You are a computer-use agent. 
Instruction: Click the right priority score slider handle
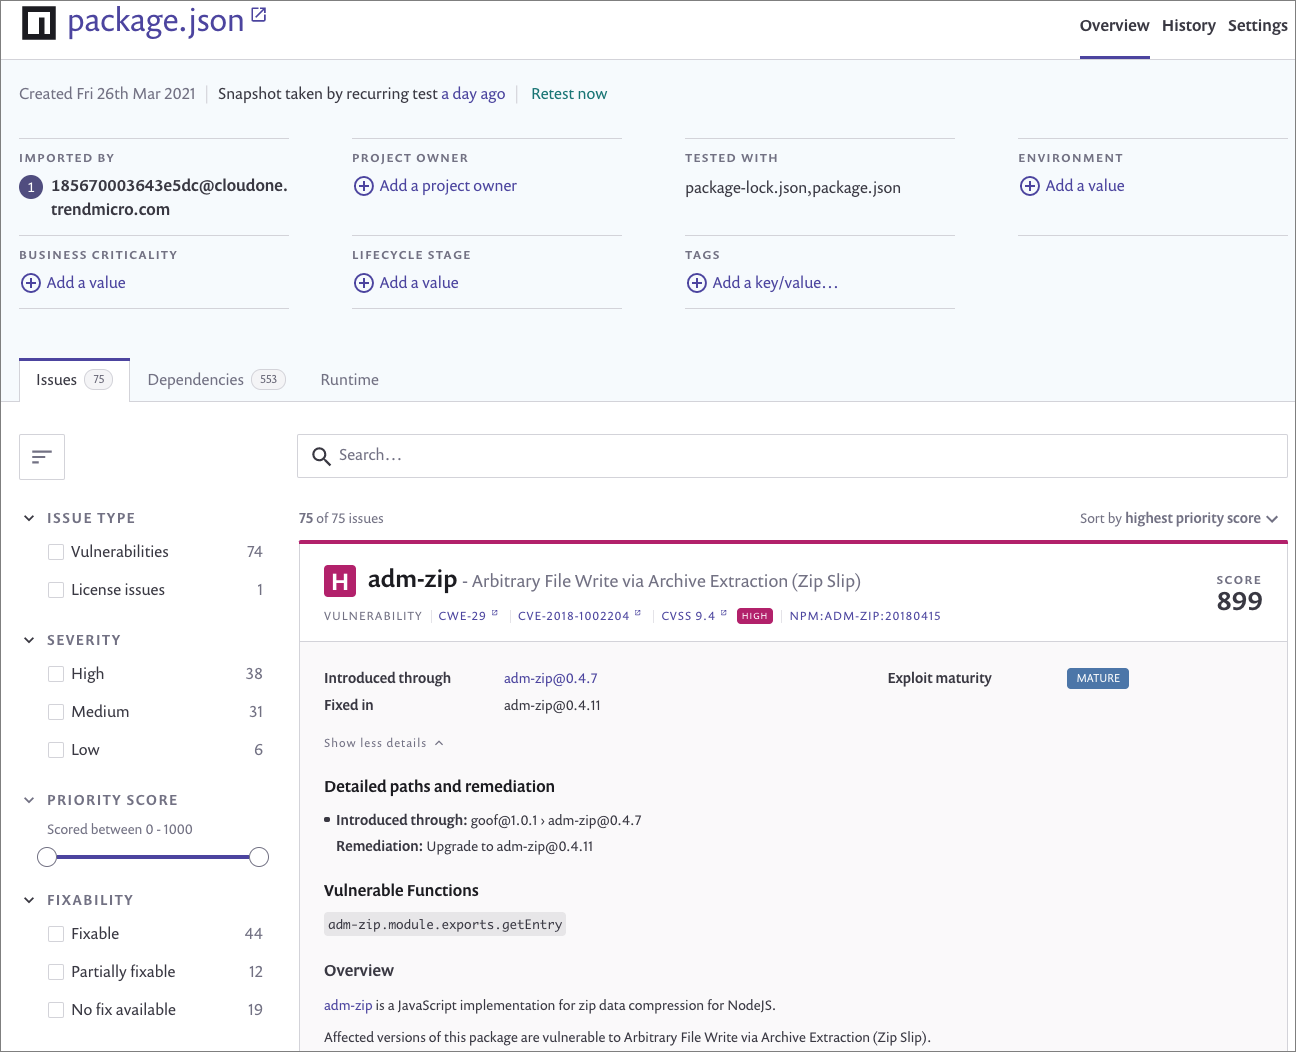[259, 857]
